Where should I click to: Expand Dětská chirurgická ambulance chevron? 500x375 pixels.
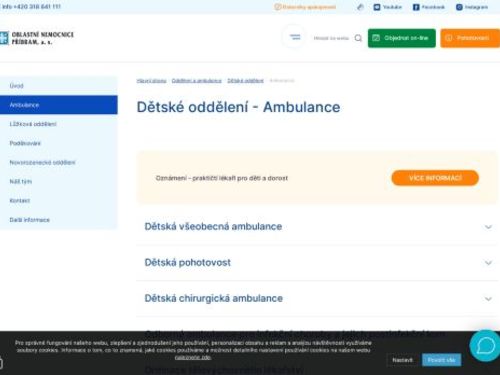pyautogui.click(x=488, y=299)
